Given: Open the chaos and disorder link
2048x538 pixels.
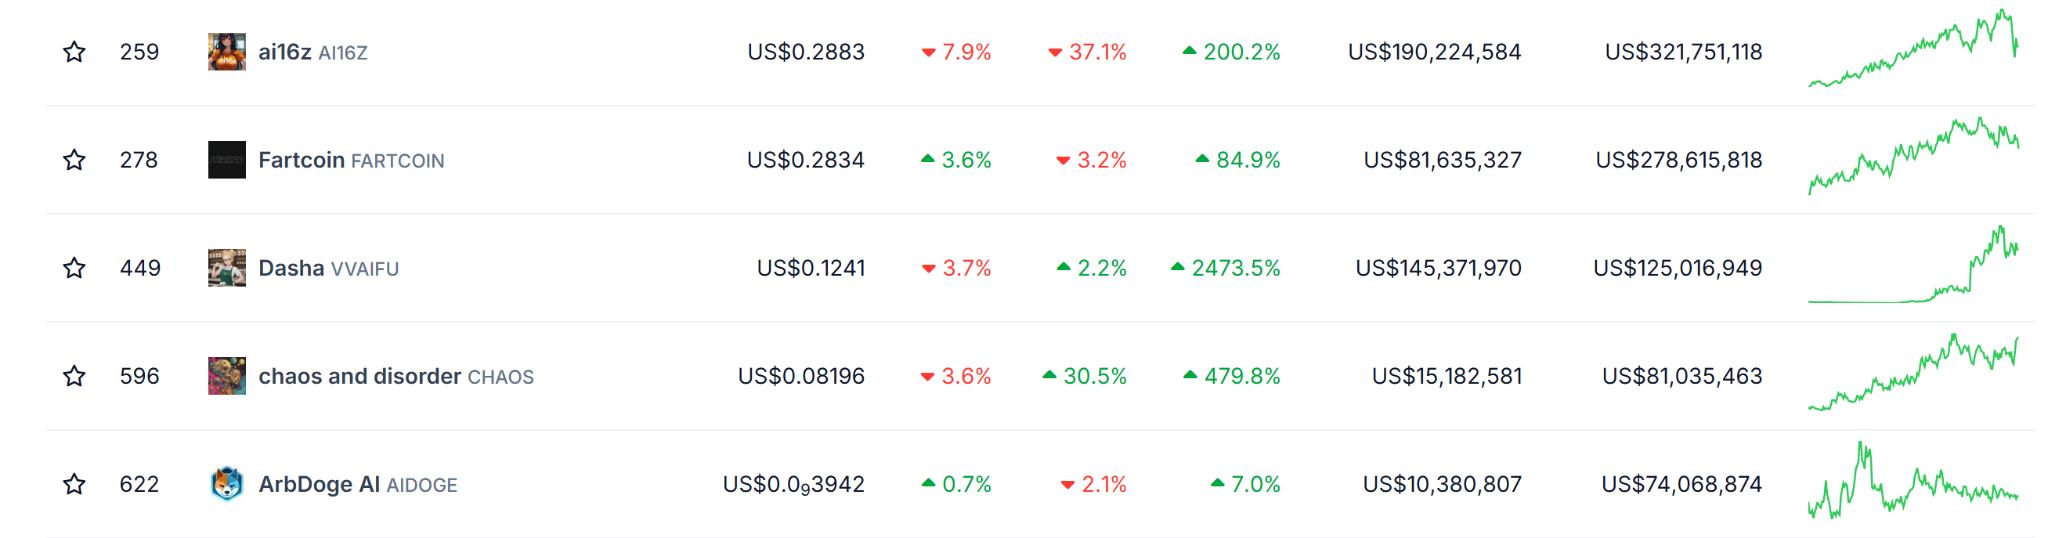Looking at the screenshot, I should point(360,376).
